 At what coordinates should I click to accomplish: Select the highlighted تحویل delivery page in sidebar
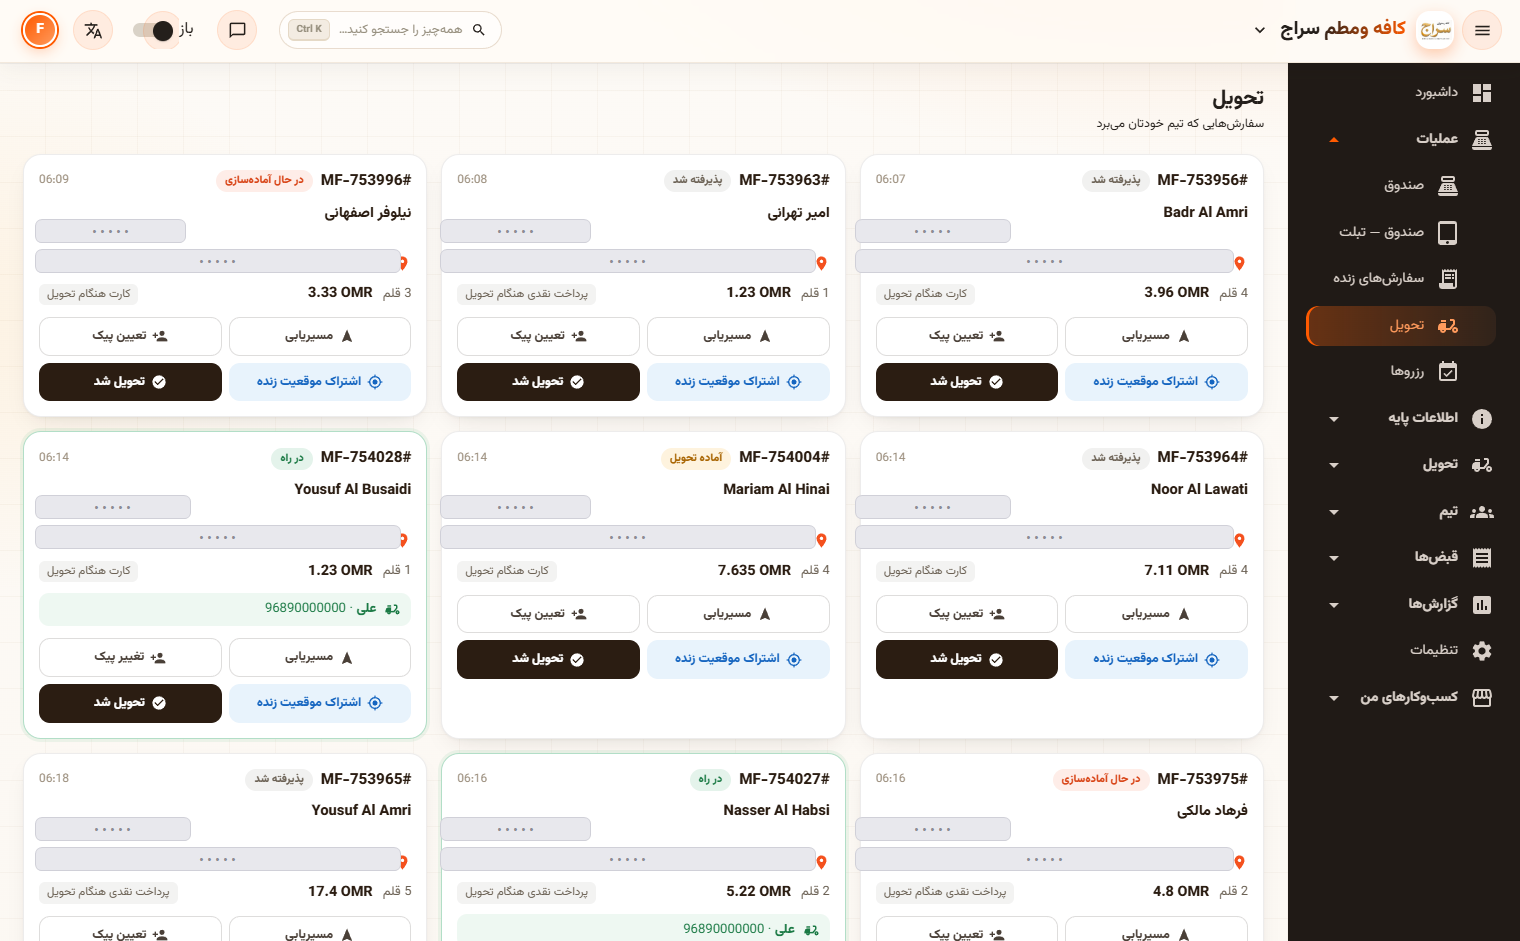pos(1401,326)
